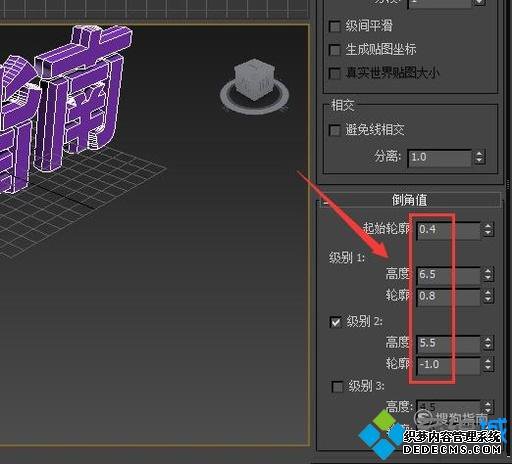Click the 级别 1 高度 field
The image size is (512, 464).
pos(449,275)
